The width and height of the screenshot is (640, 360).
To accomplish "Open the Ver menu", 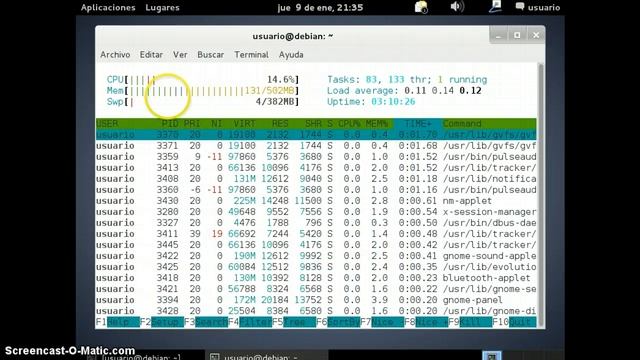I will (x=180, y=55).
